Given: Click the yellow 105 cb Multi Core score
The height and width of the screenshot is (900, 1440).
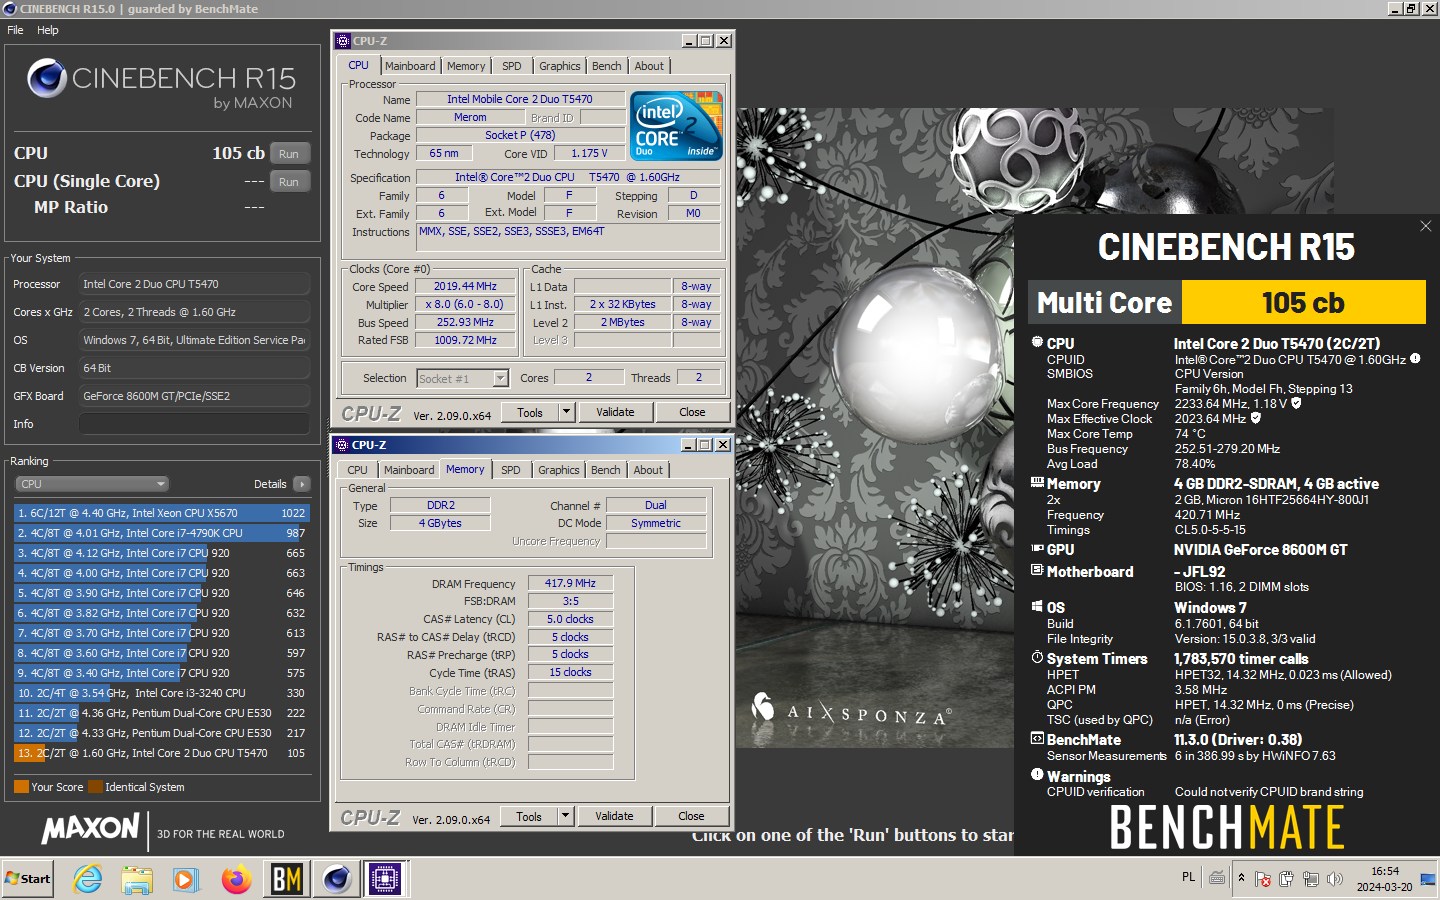Looking at the screenshot, I should tap(1303, 302).
